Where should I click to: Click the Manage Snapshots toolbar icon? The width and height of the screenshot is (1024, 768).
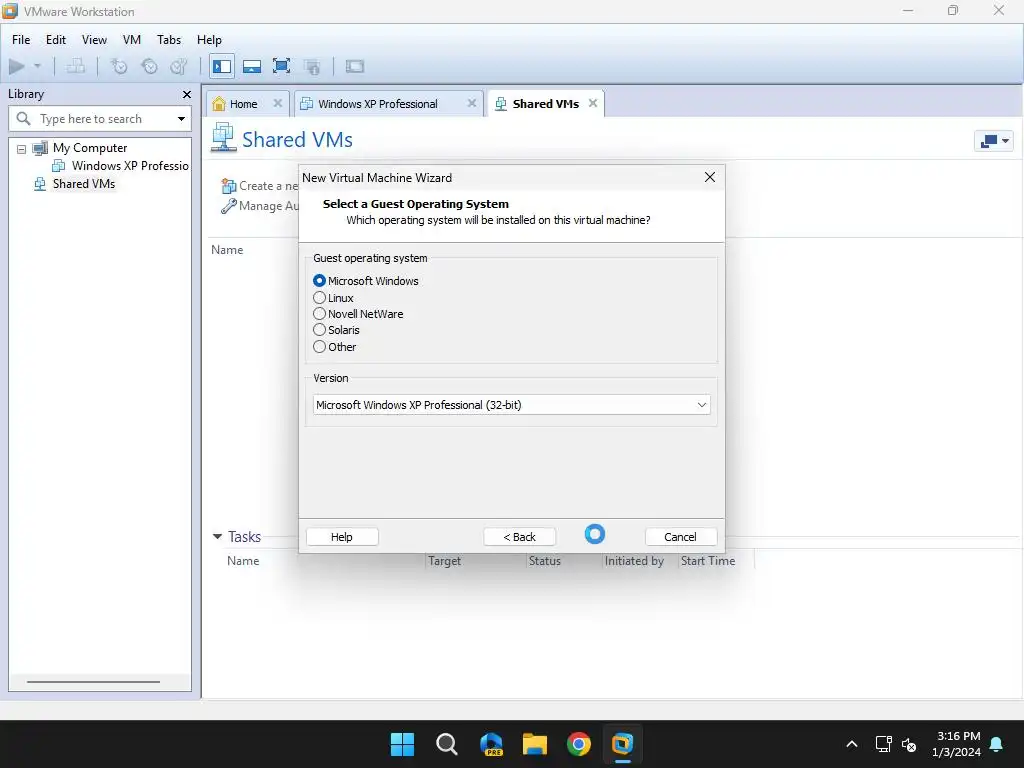[179, 66]
